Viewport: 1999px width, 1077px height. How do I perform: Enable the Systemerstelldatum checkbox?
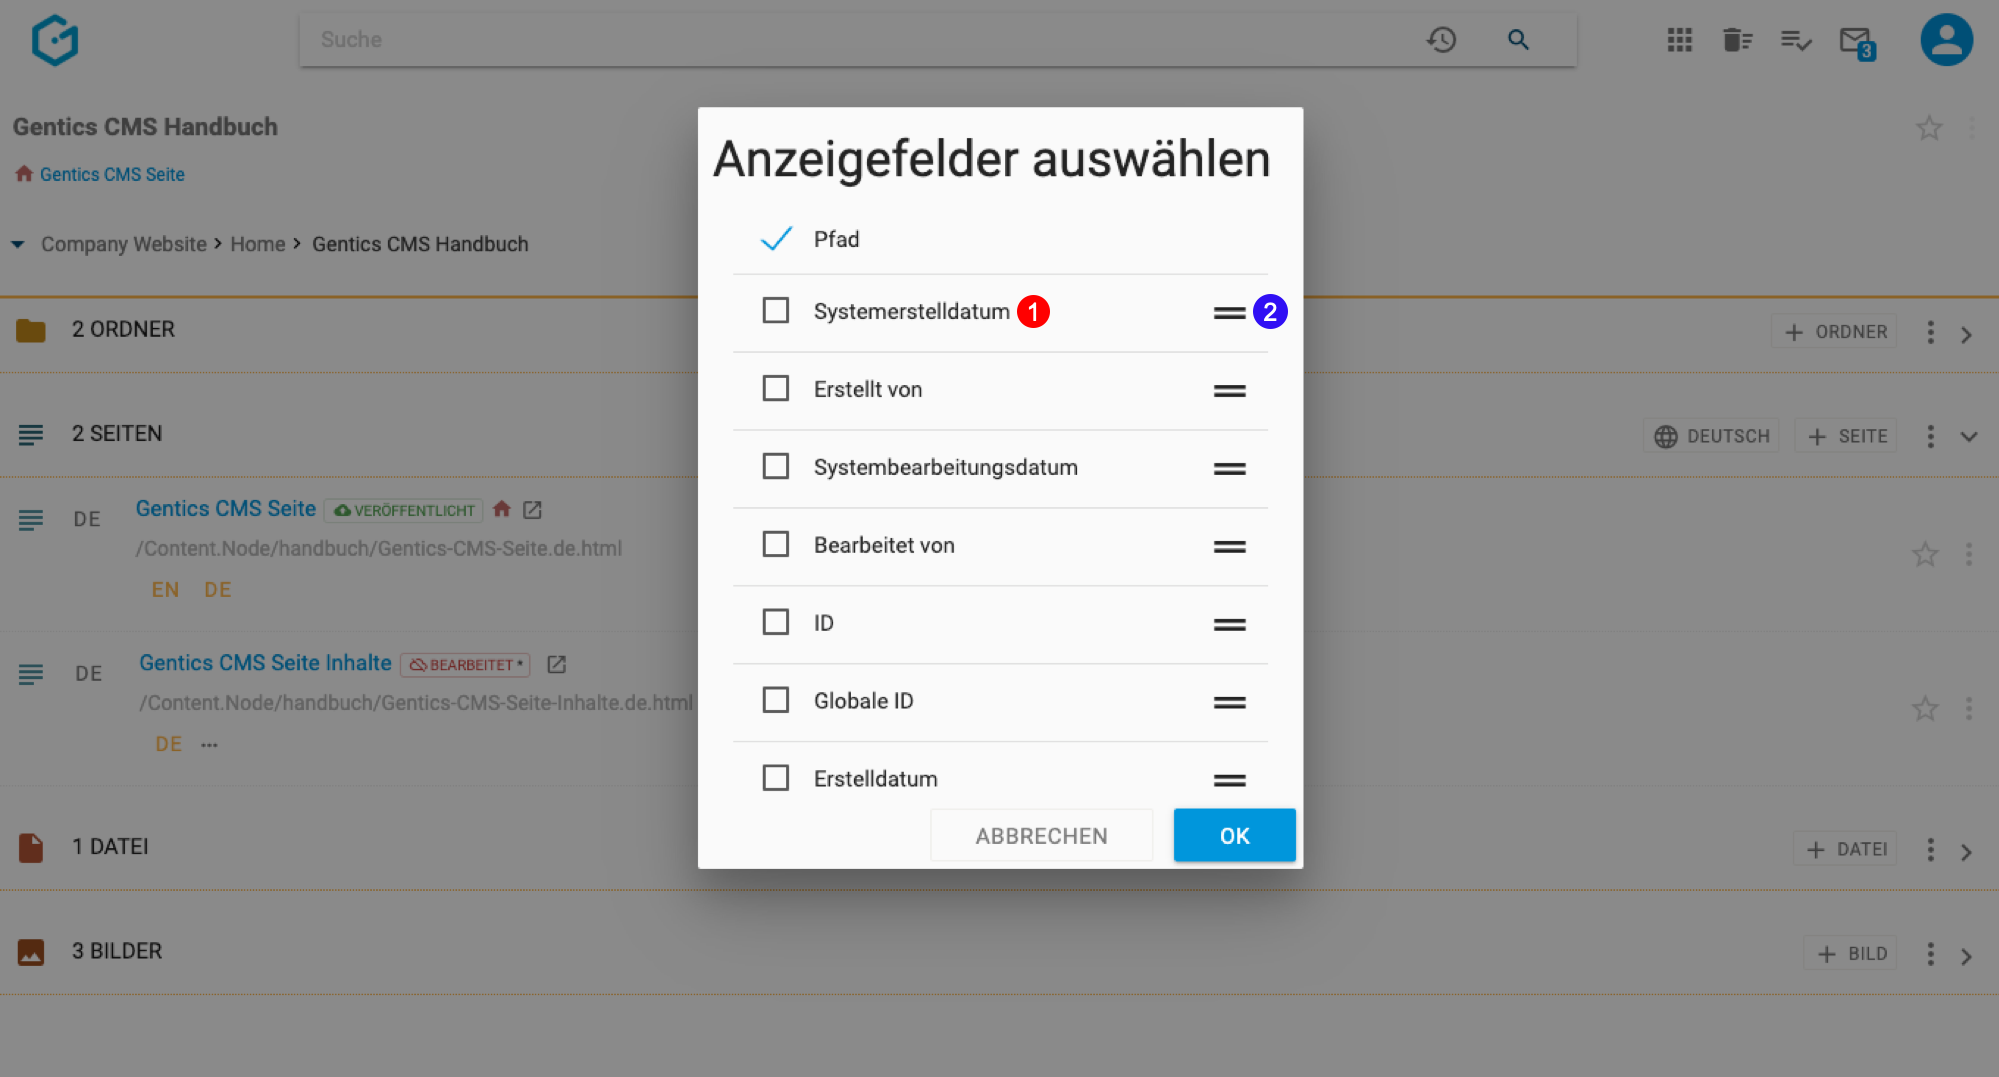tap(776, 310)
